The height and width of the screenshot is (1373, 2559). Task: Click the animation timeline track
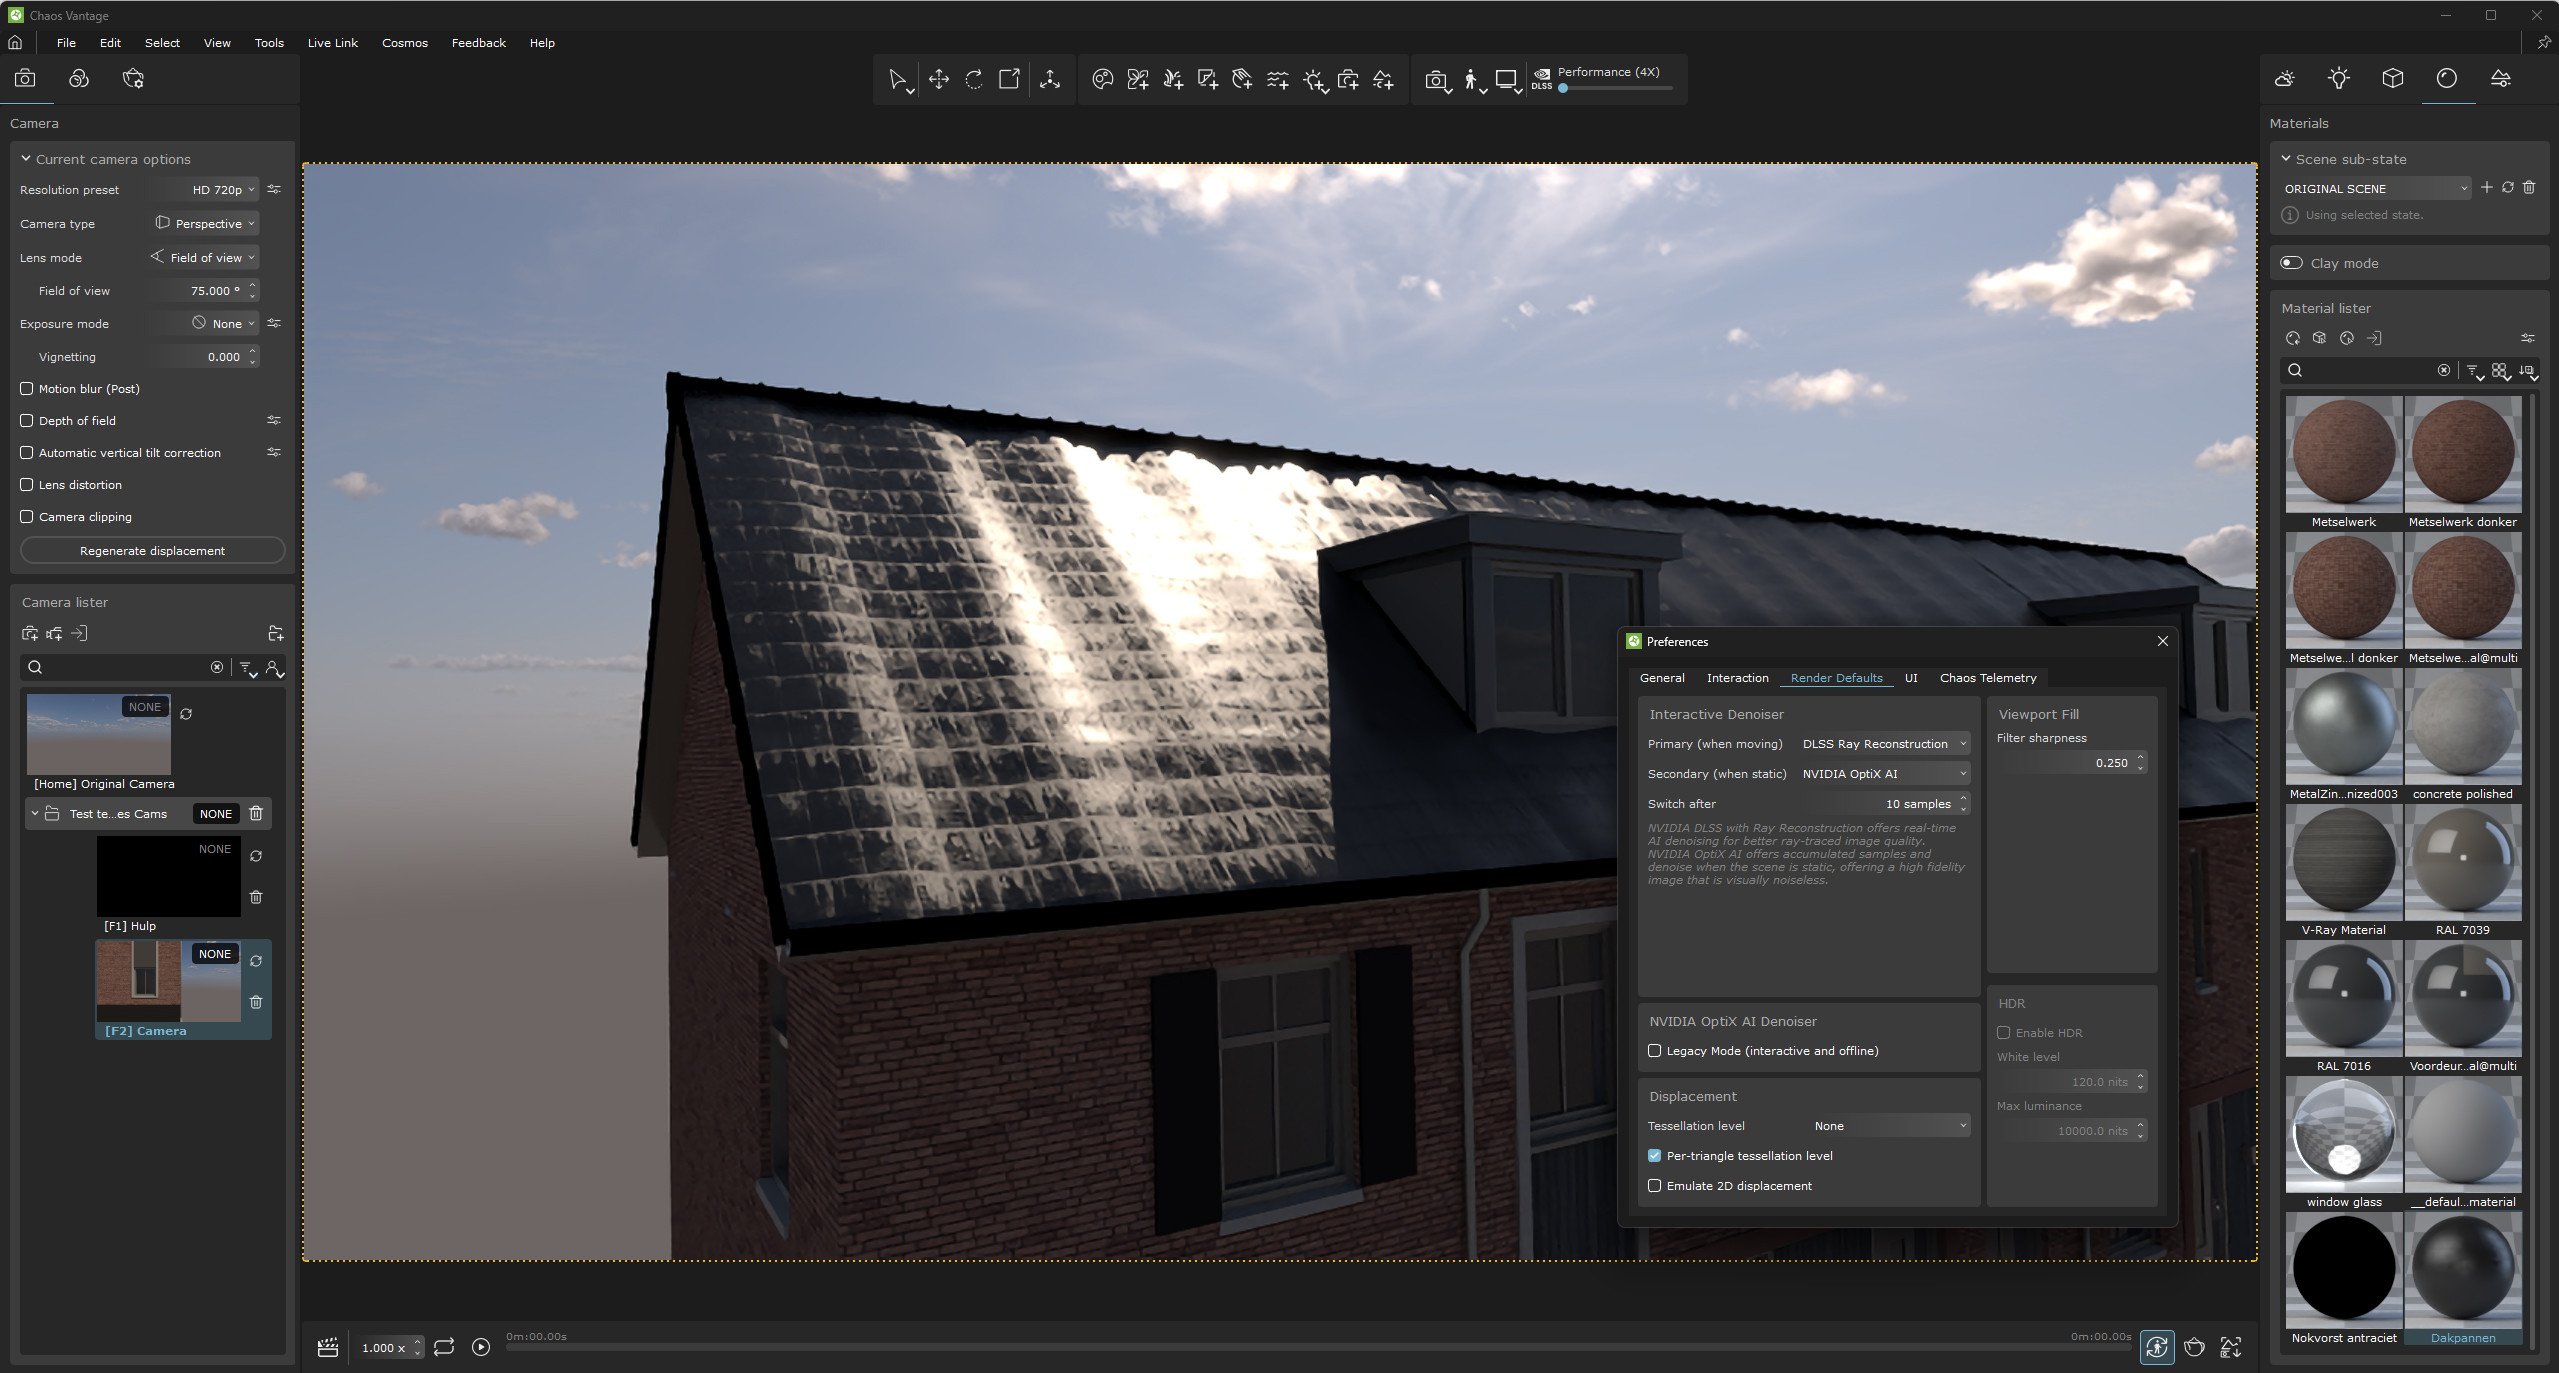coord(1318,1348)
